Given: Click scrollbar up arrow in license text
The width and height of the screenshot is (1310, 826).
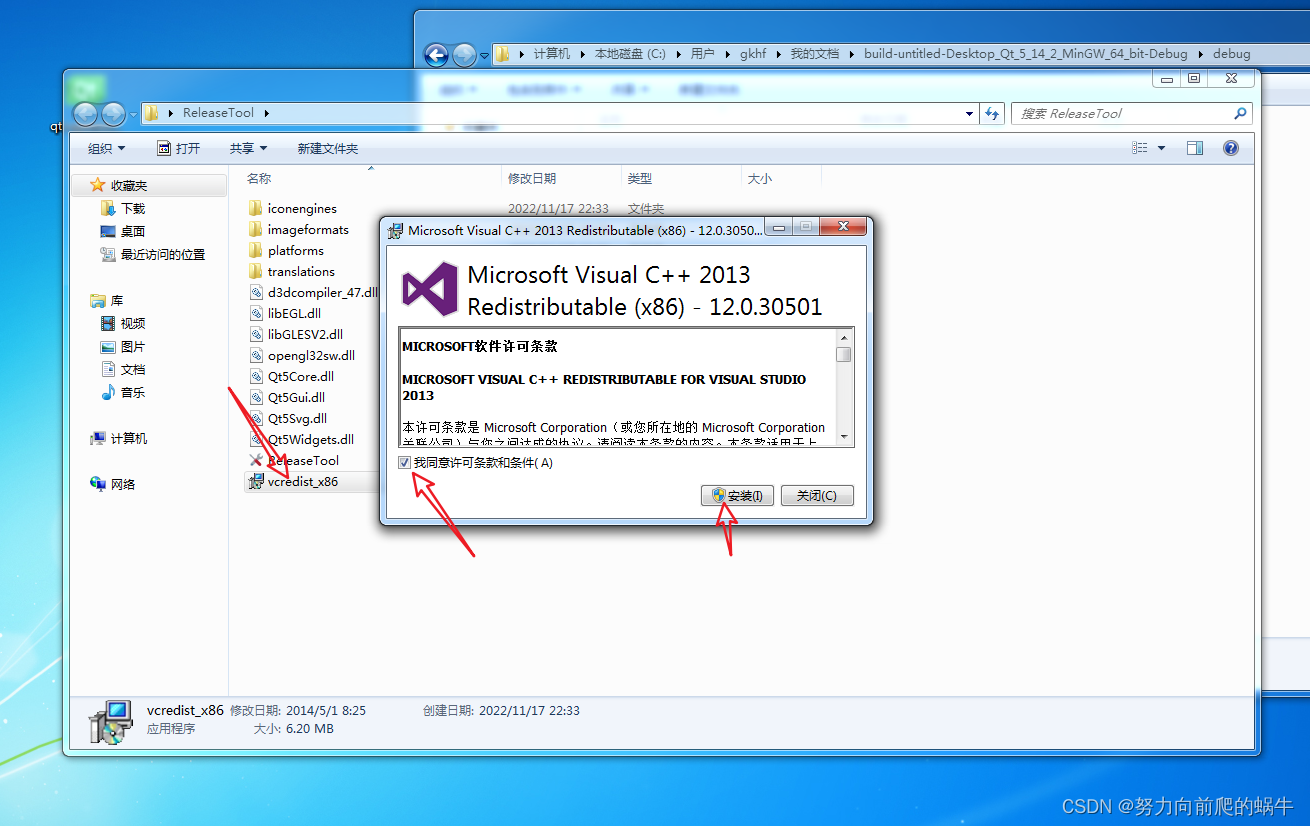Looking at the screenshot, I should coord(844,337).
